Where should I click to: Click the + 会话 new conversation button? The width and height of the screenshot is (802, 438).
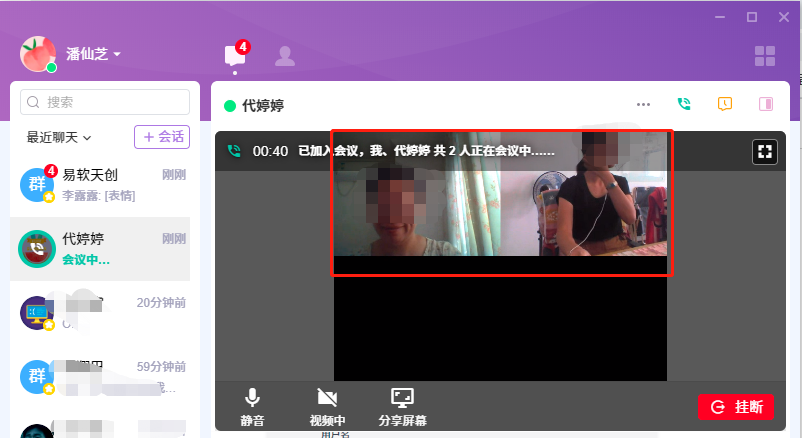pos(162,136)
